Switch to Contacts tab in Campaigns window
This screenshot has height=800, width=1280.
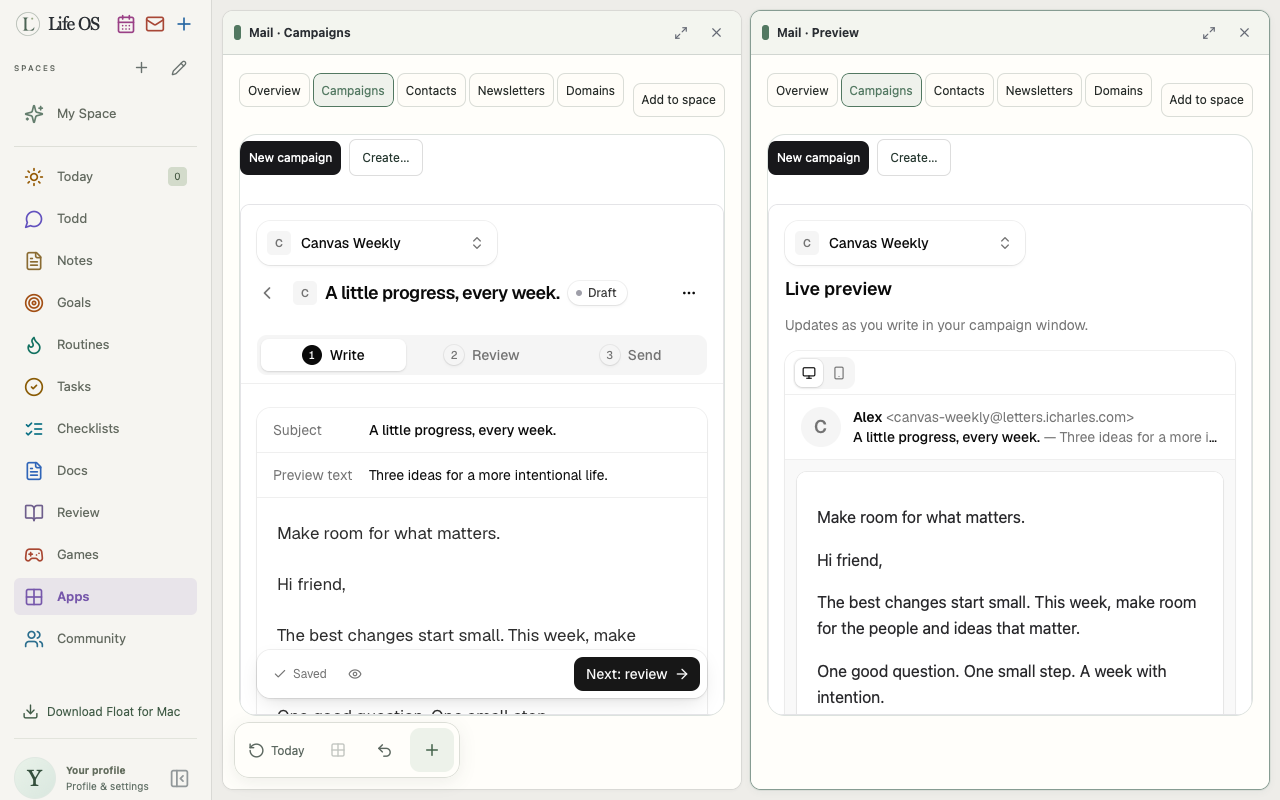431,90
